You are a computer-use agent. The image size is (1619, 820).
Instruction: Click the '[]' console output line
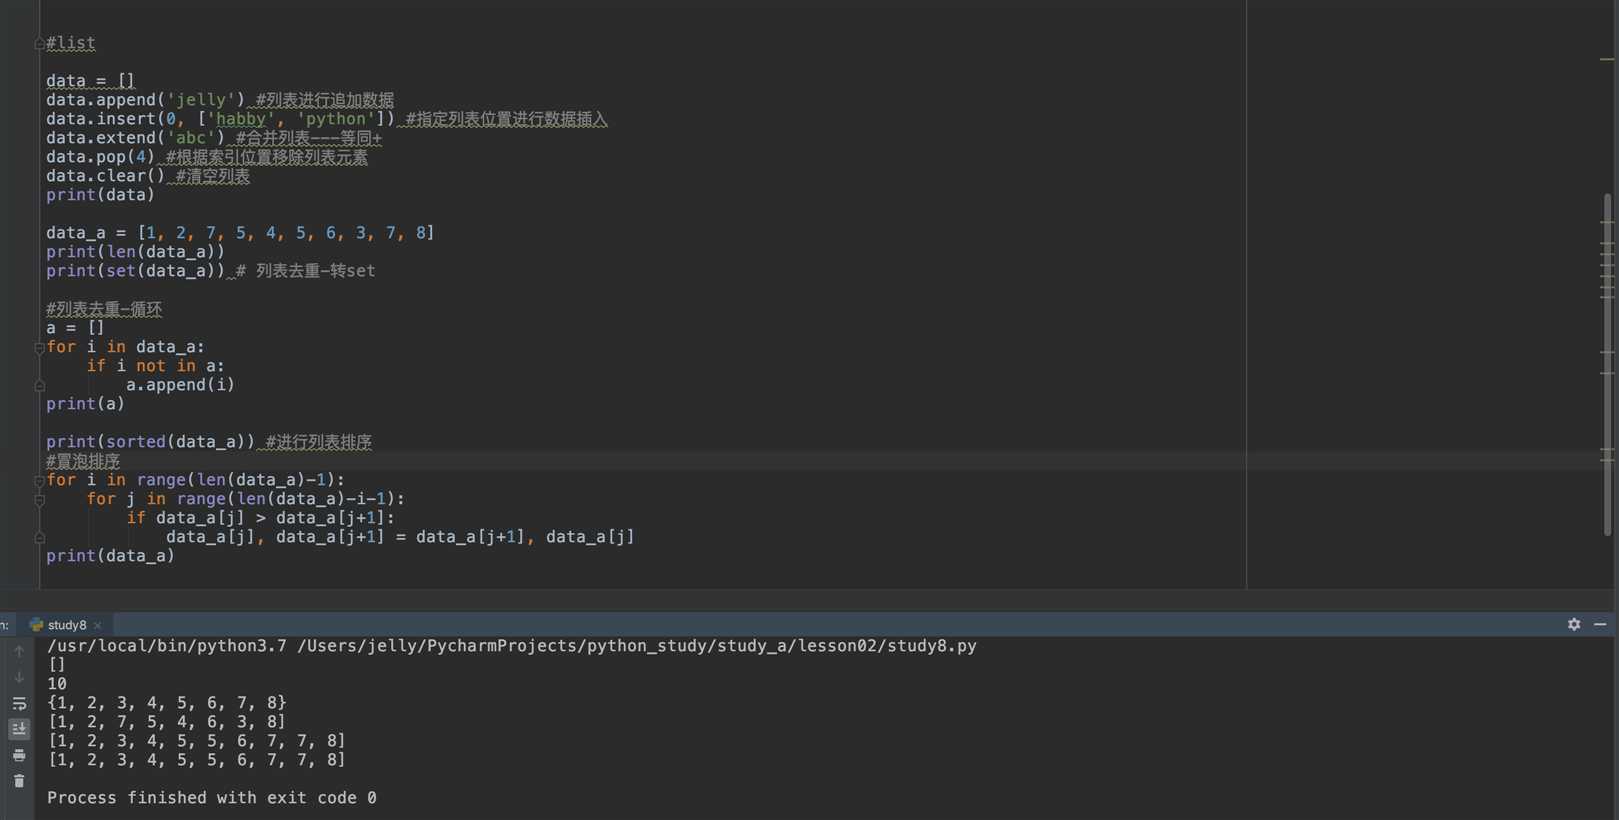[x=57, y=665]
